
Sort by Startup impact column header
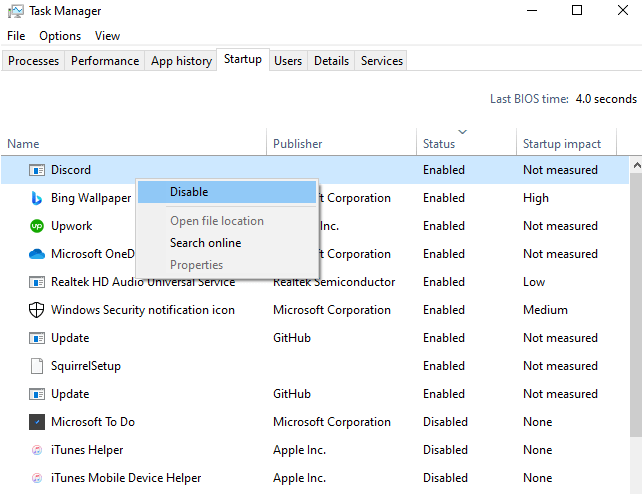coord(561,144)
